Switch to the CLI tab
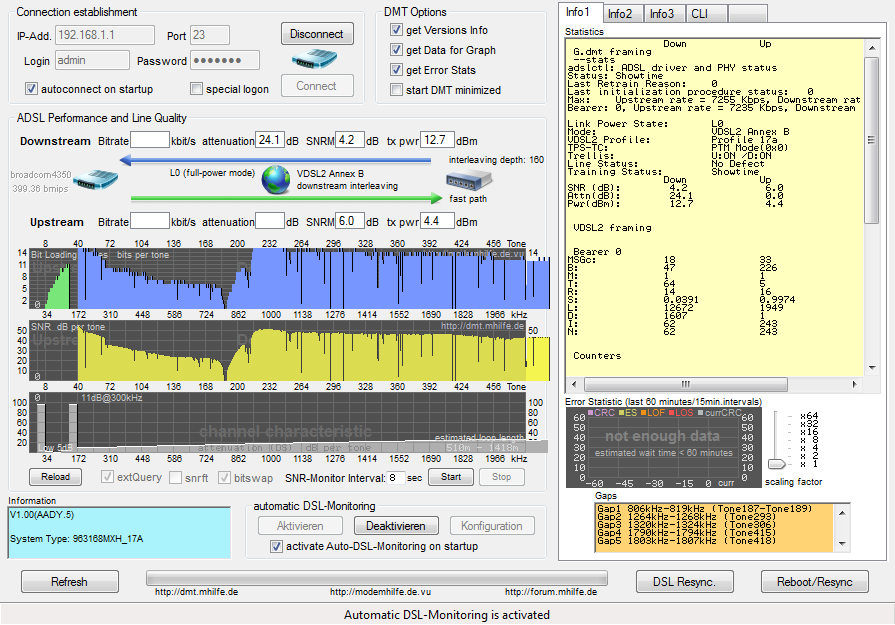 click(x=706, y=14)
